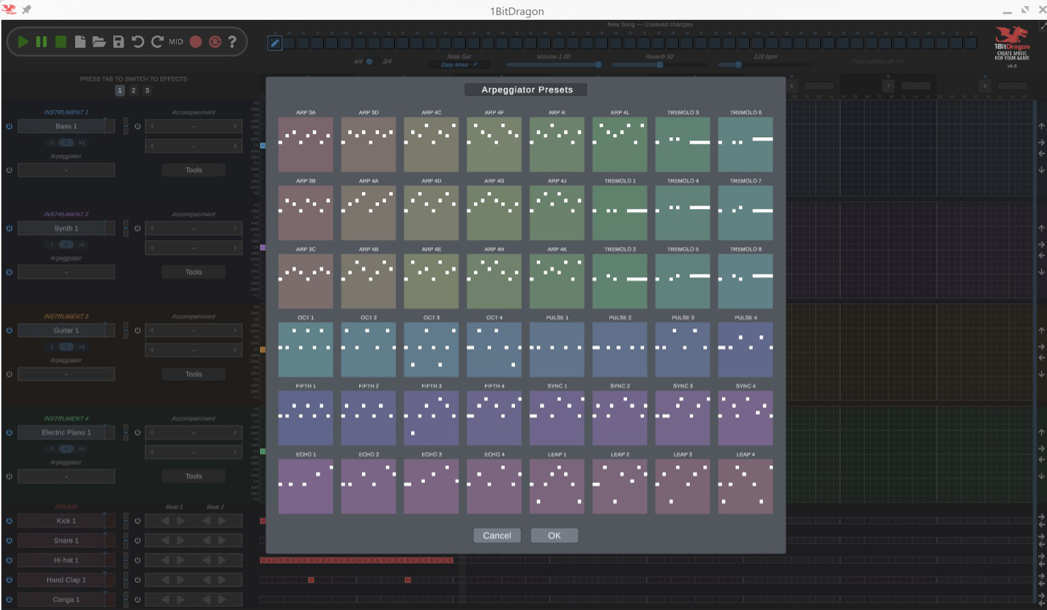Toggle power for the Conga 1 drum
The image size is (1047, 610).
click(x=9, y=599)
